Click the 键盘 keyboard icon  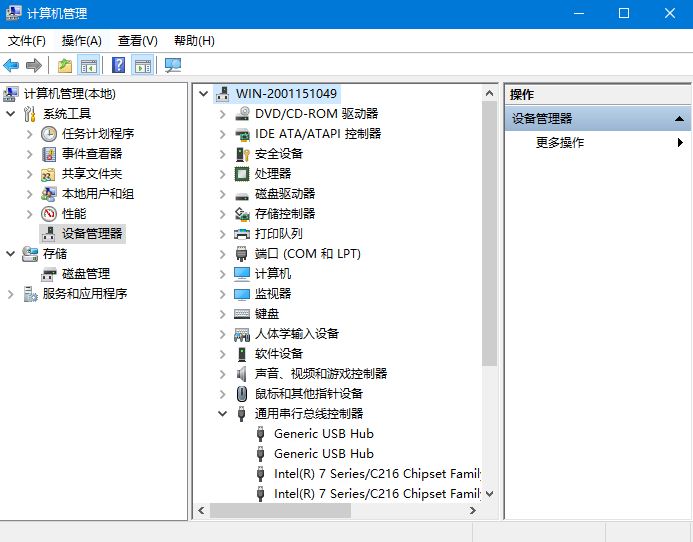tap(242, 314)
